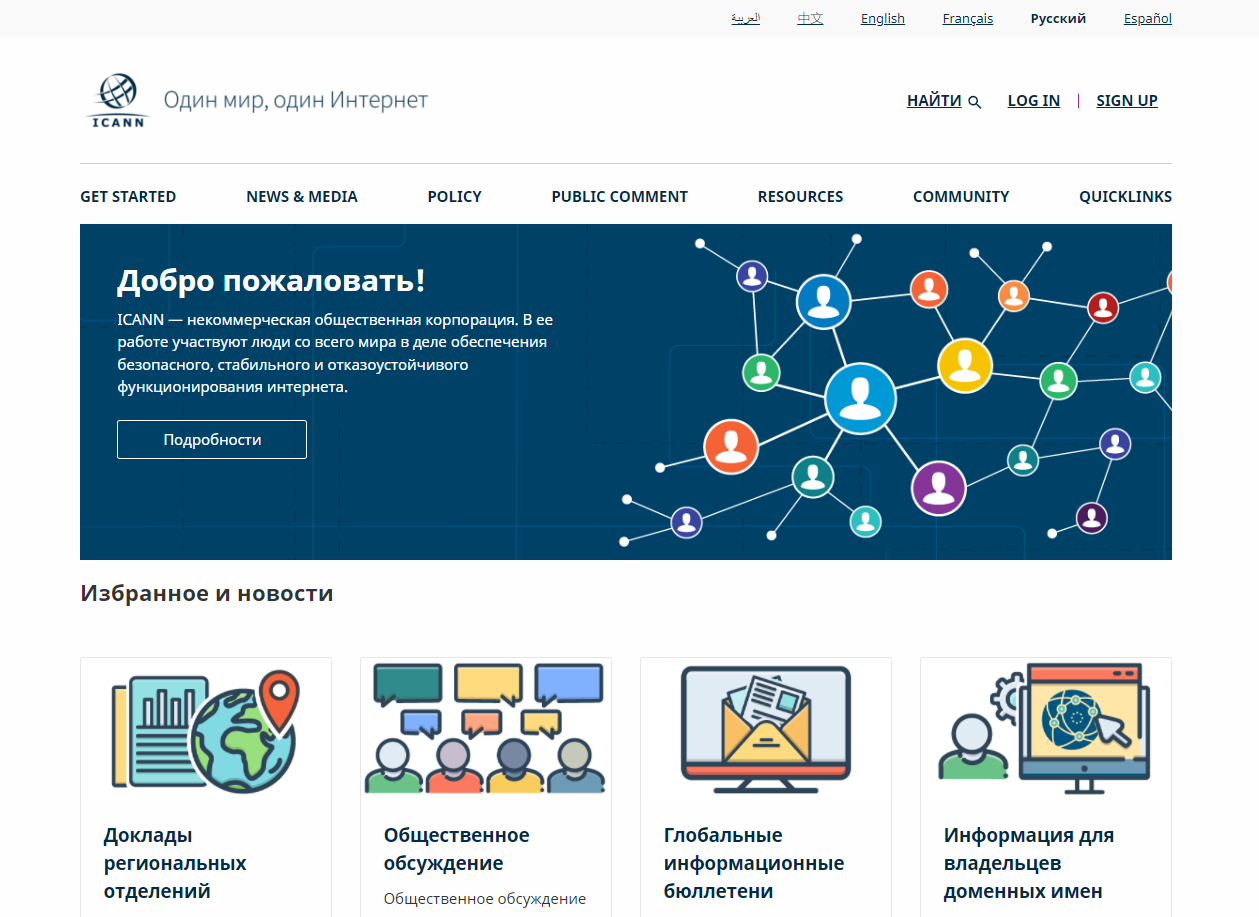The height and width of the screenshot is (917, 1259).
Task: Click the speech bubbles public comment illustration
Action: (x=486, y=730)
